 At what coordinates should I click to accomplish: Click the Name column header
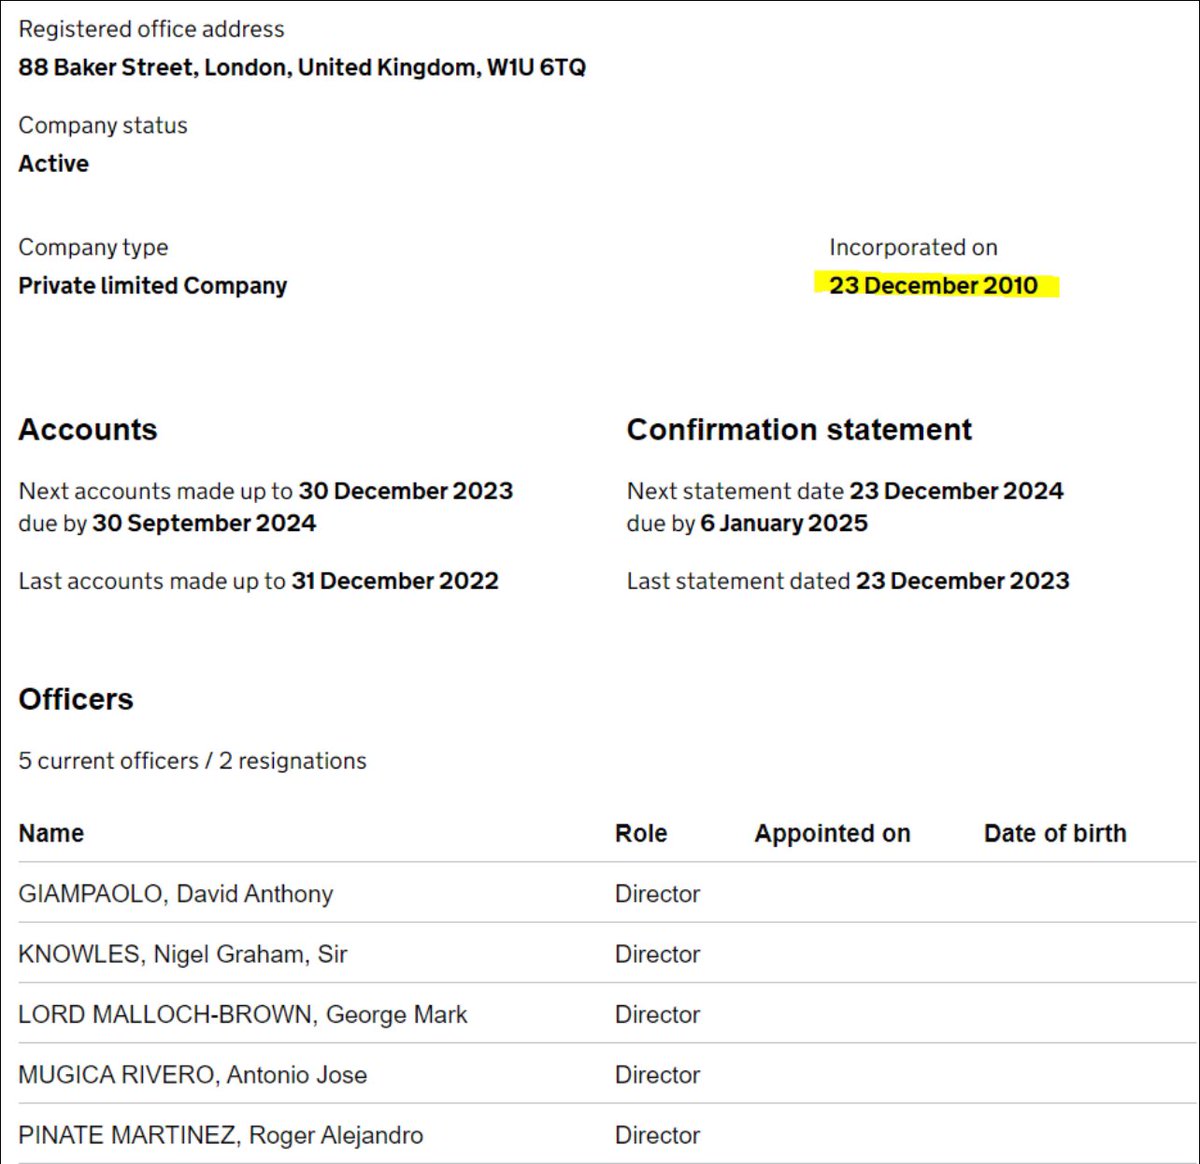[51, 834]
